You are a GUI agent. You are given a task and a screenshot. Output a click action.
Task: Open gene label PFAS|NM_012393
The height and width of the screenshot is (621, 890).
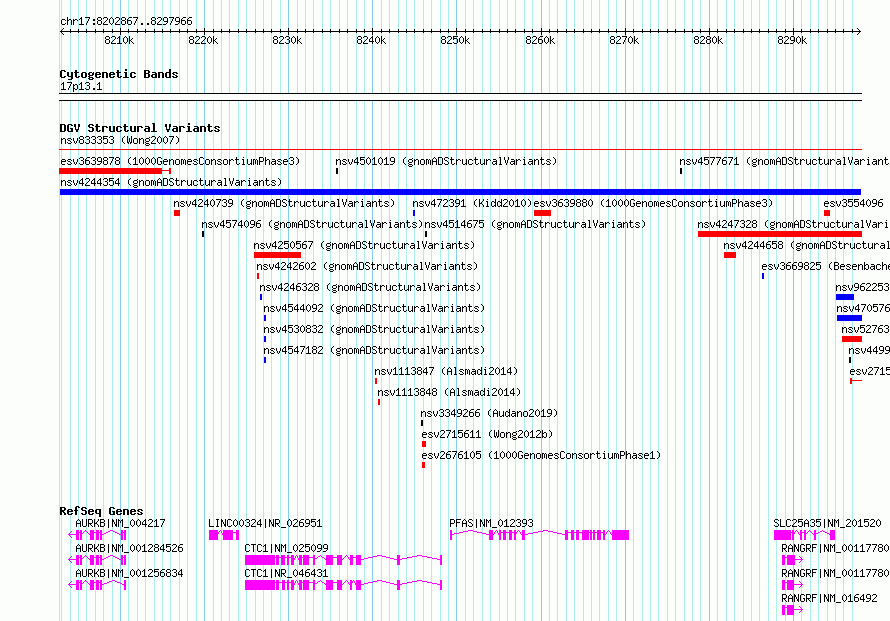[x=491, y=523]
